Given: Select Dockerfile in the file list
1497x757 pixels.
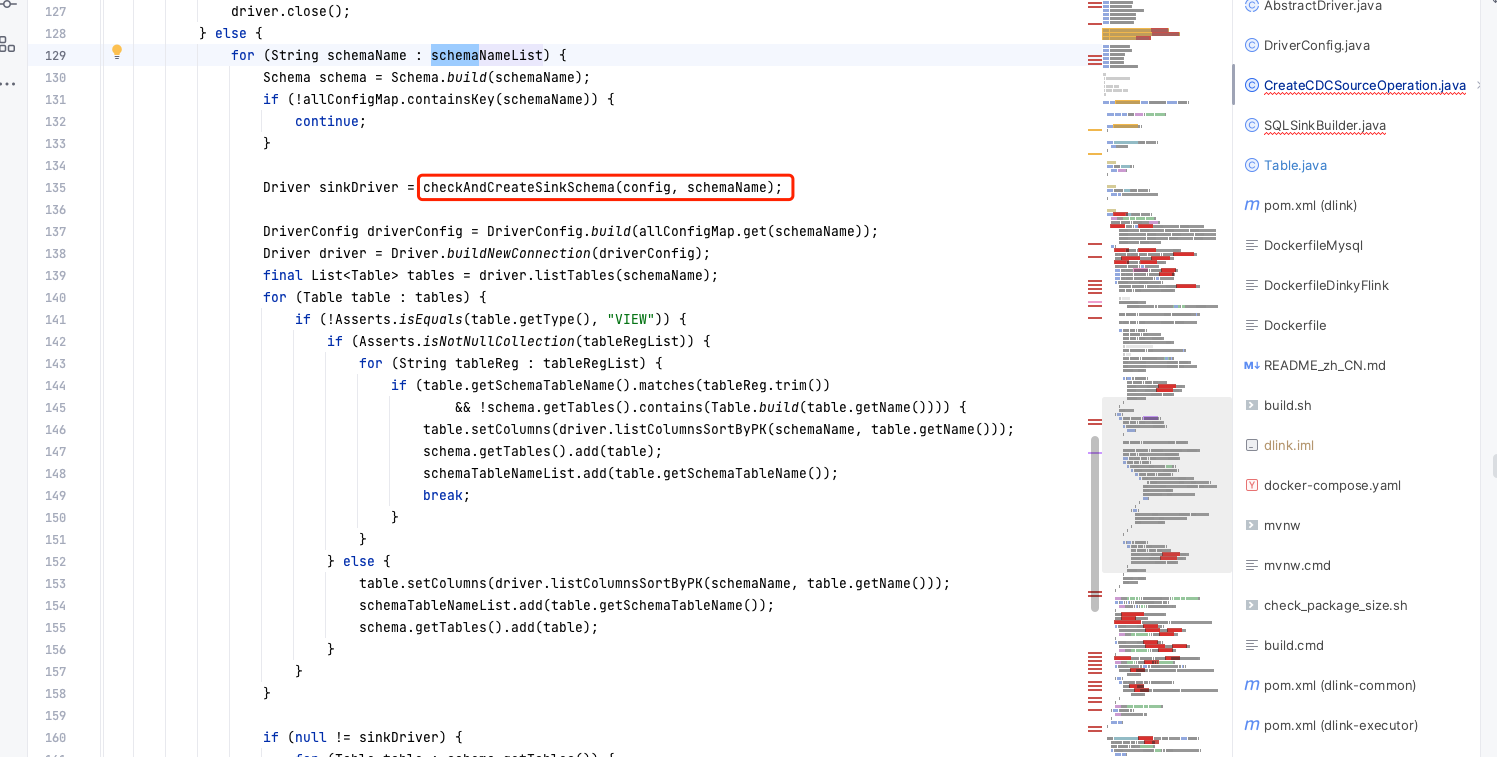Looking at the screenshot, I should click(1293, 325).
